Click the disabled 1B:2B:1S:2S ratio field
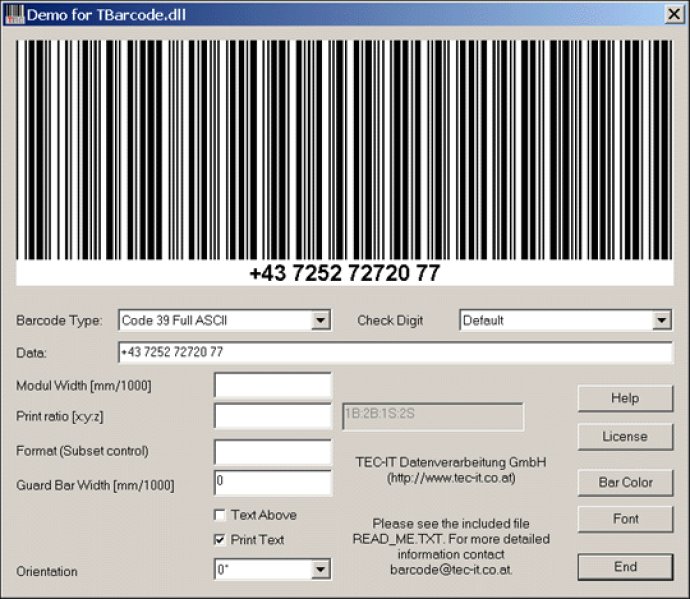The width and height of the screenshot is (690, 599). (x=433, y=416)
